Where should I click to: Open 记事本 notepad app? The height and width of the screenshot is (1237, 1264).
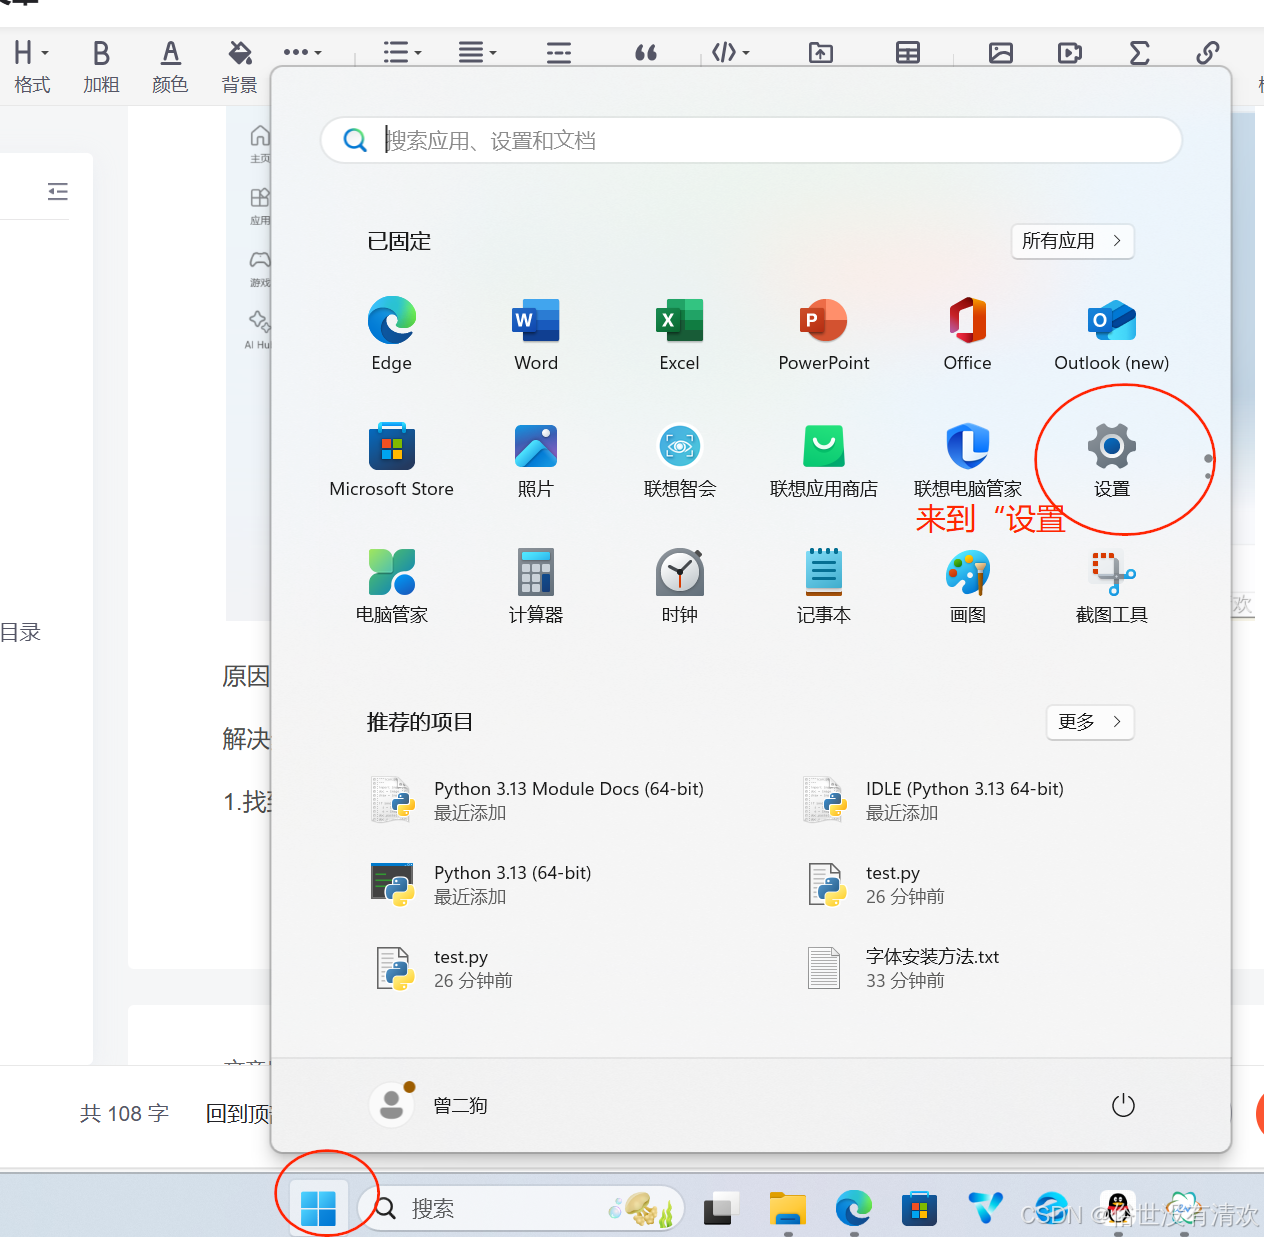click(824, 586)
